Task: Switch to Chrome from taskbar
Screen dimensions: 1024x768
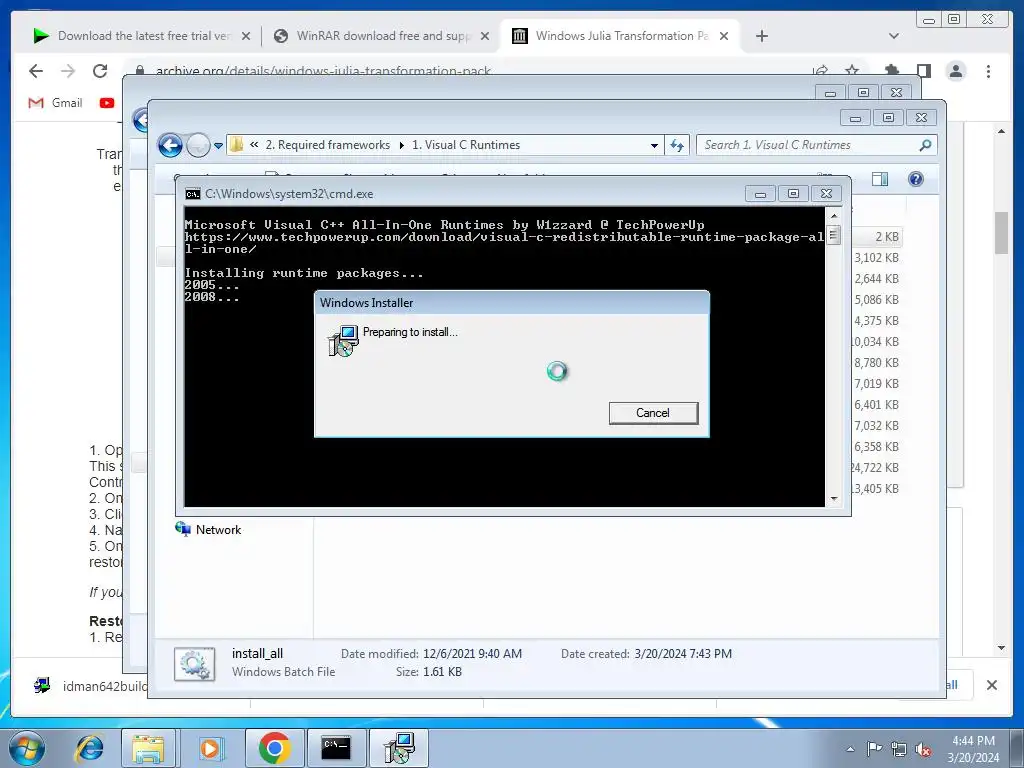Action: 274,748
